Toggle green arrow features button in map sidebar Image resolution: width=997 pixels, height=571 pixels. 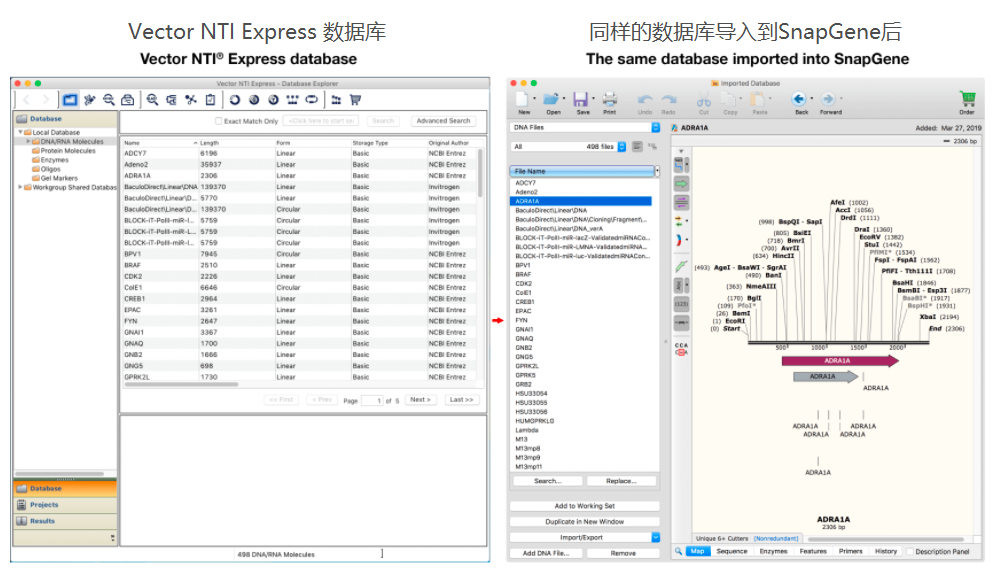(681, 184)
